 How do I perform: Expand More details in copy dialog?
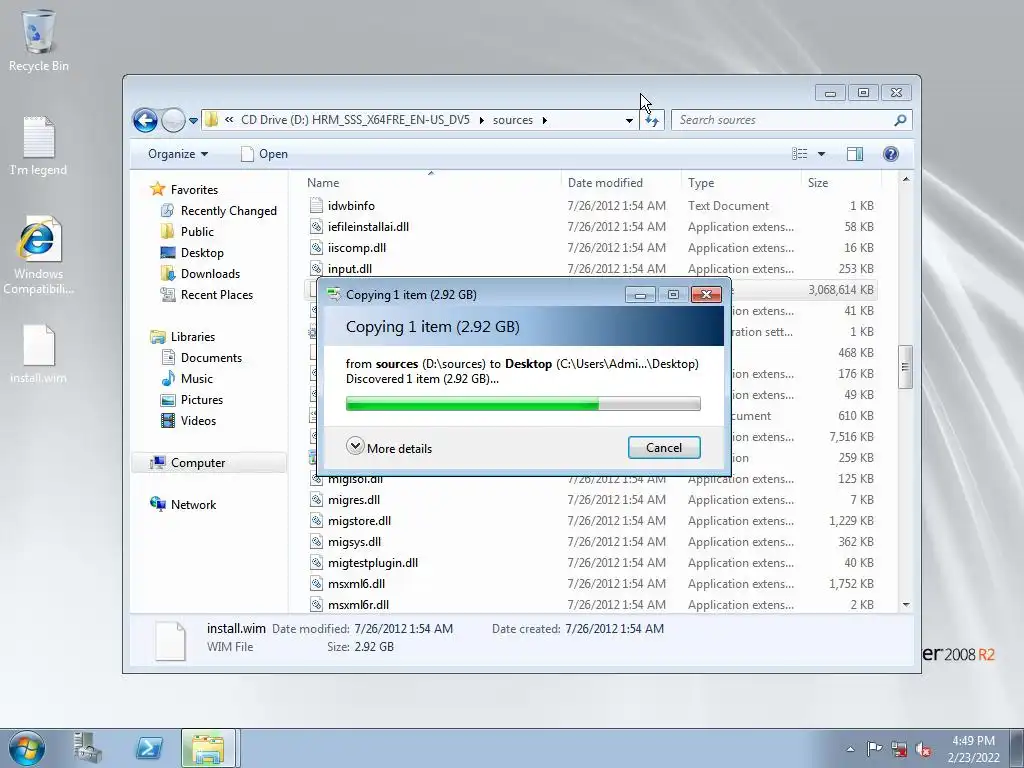coord(389,448)
